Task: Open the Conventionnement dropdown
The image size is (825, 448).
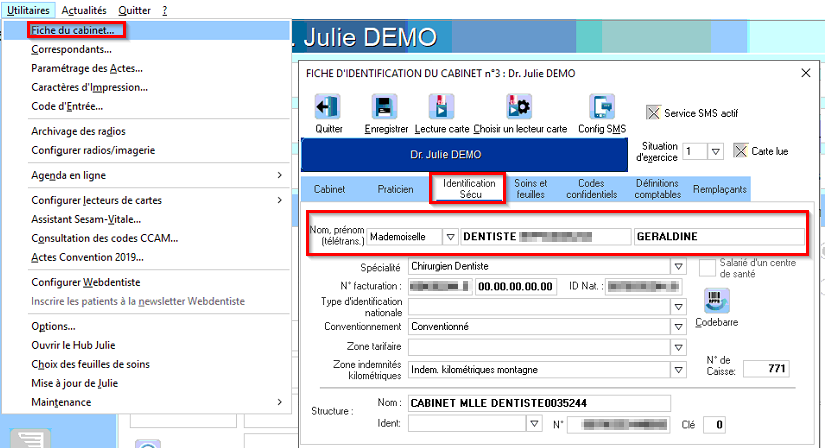Action: click(x=678, y=327)
